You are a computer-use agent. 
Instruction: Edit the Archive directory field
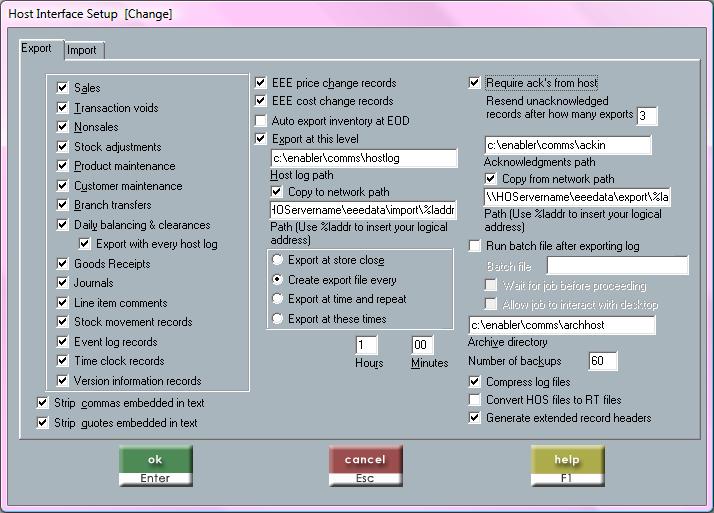[x=562, y=325]
